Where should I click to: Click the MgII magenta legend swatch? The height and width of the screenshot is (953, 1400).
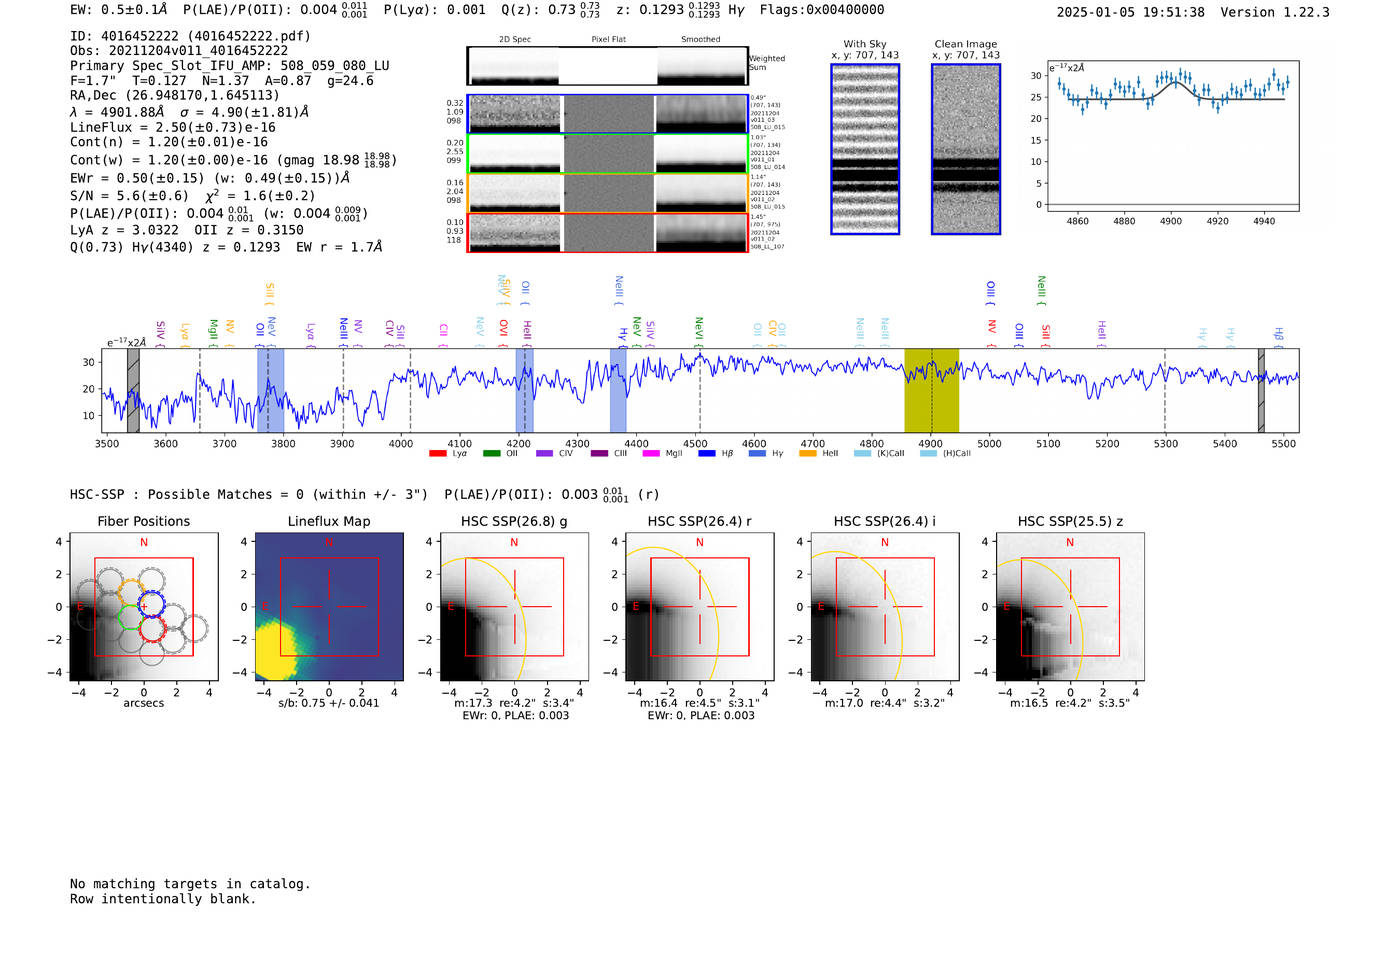tap(651, 454)
